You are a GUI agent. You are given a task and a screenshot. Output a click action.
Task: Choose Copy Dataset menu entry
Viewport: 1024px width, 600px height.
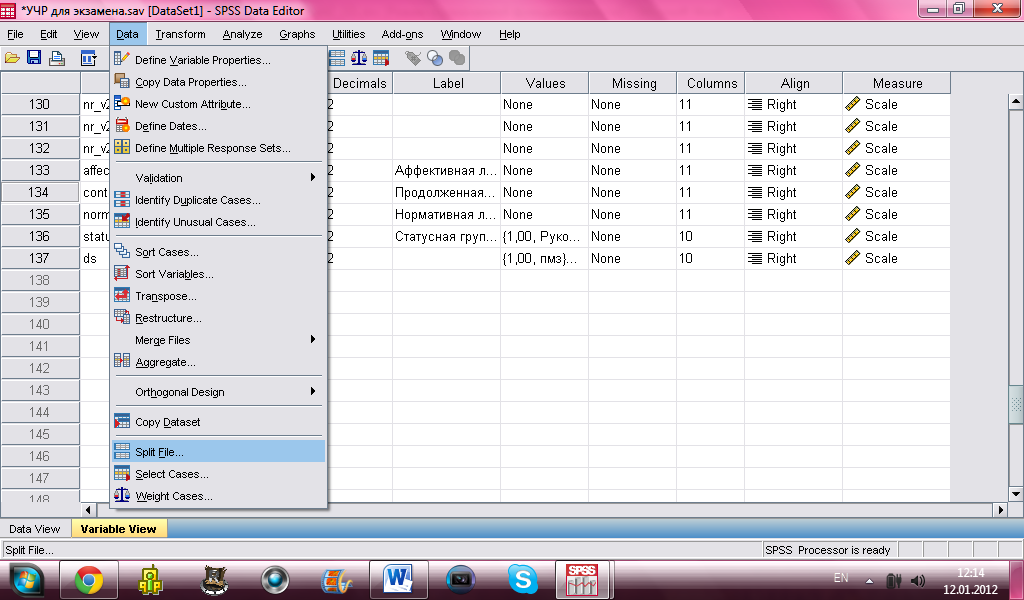(218, 422)
